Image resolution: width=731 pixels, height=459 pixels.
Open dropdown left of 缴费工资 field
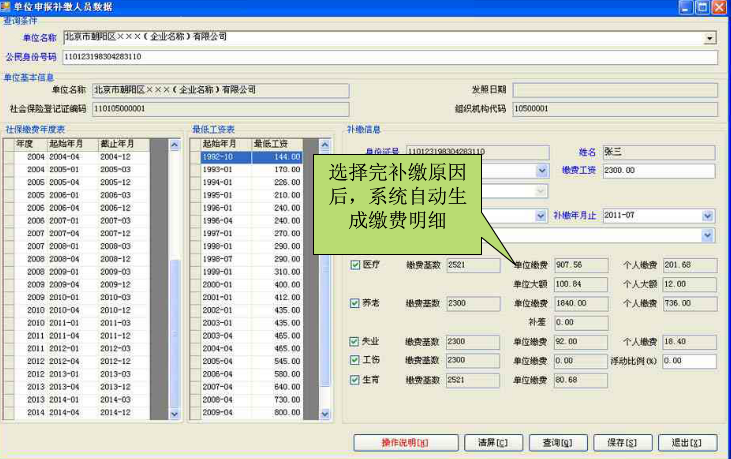pyautogui.click(x=542, y=171)
